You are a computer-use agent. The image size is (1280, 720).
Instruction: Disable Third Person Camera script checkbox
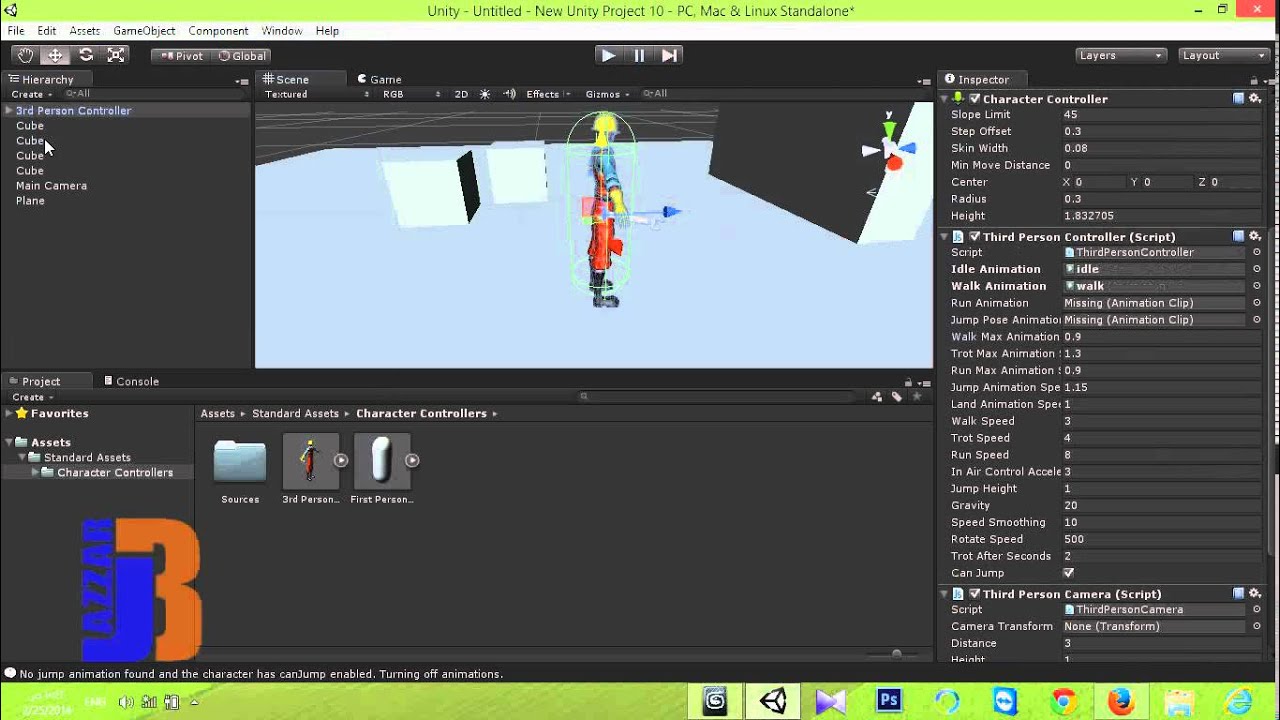click(974, 594)
